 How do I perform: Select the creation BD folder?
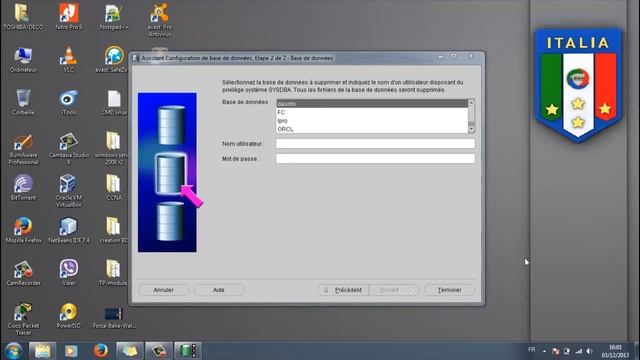[114, 230]
